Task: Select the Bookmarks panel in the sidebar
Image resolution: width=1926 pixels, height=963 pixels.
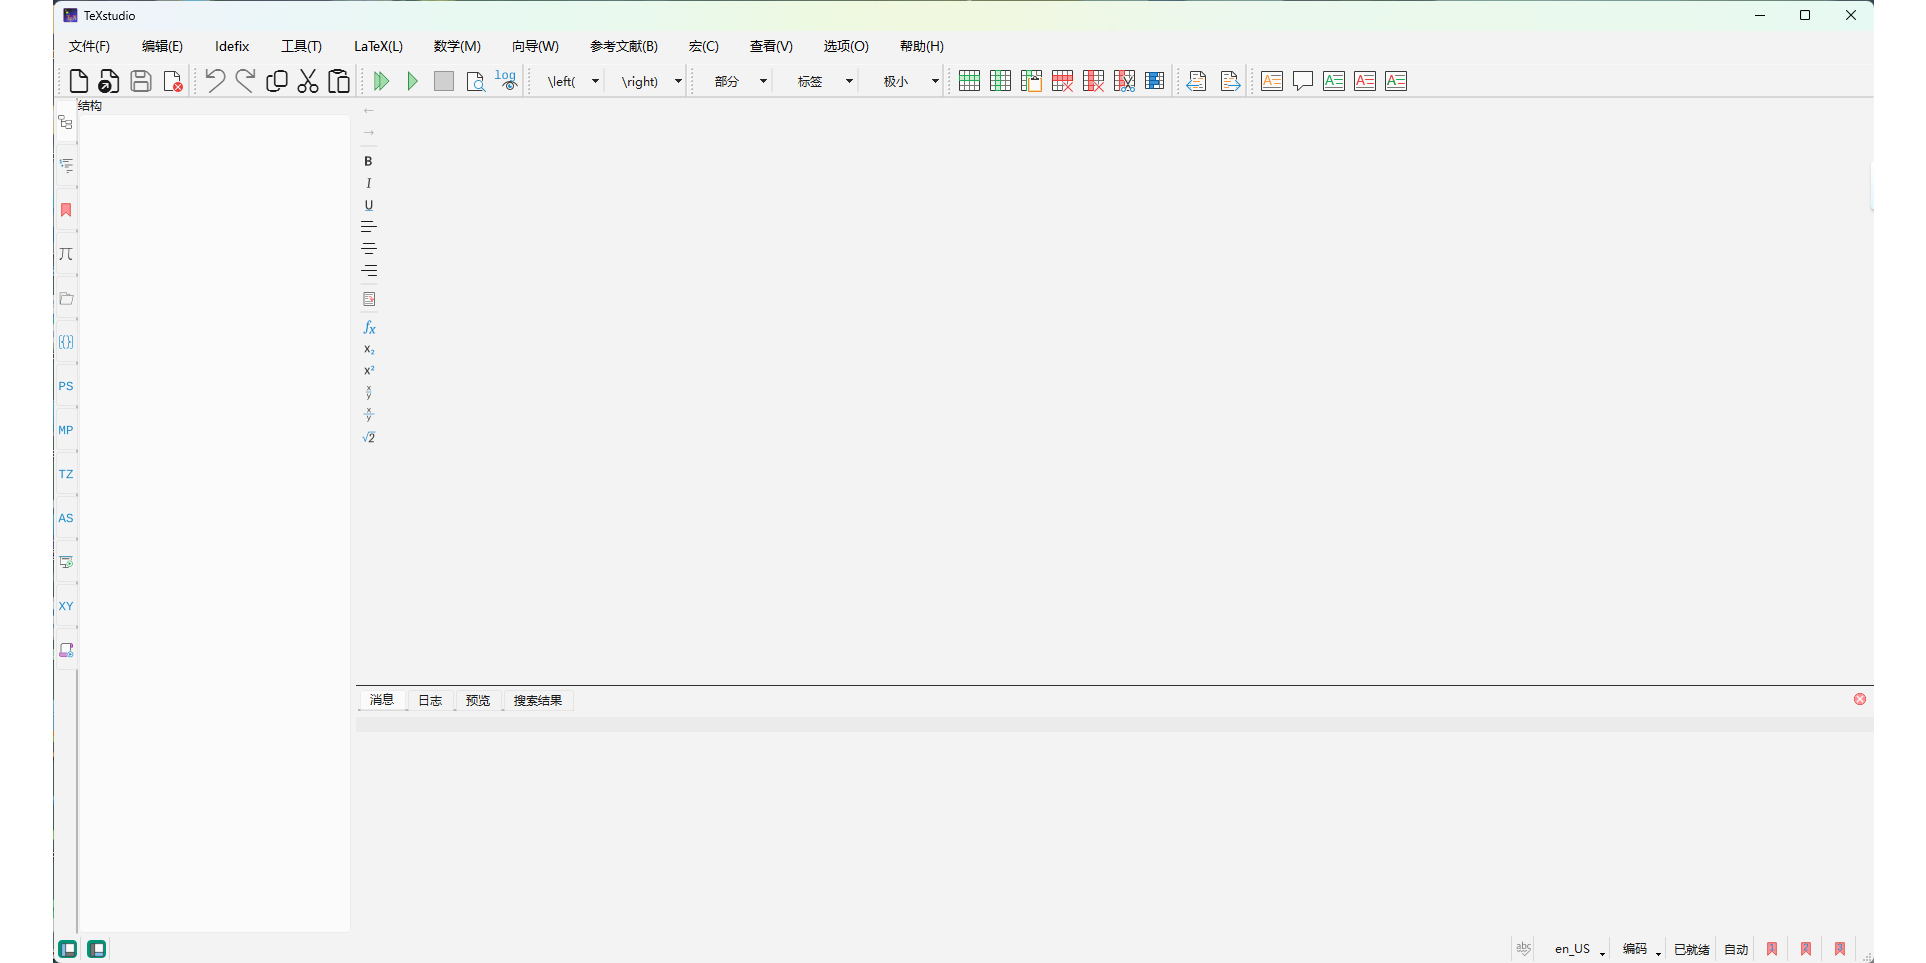Action: click(65, 210)
